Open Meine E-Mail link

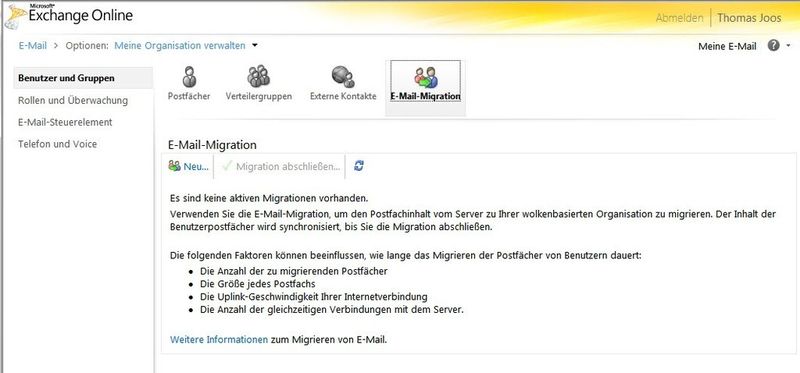pyautogui.click(x=727, y=46)
